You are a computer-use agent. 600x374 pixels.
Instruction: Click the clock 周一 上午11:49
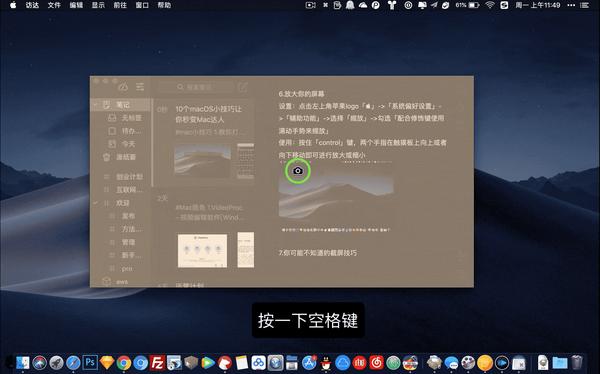coord(538,5)
